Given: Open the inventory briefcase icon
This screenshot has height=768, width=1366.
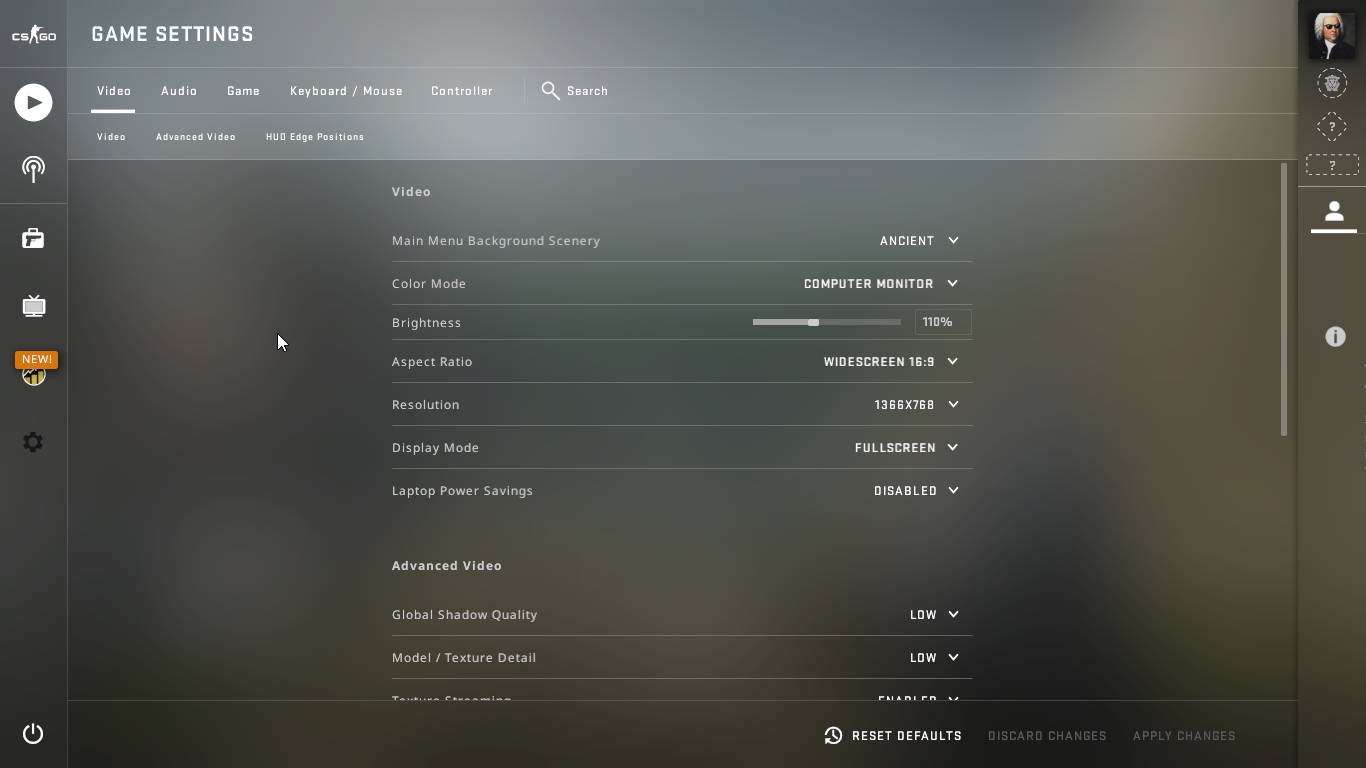Looking at the screenshot, I should (33, 238).
